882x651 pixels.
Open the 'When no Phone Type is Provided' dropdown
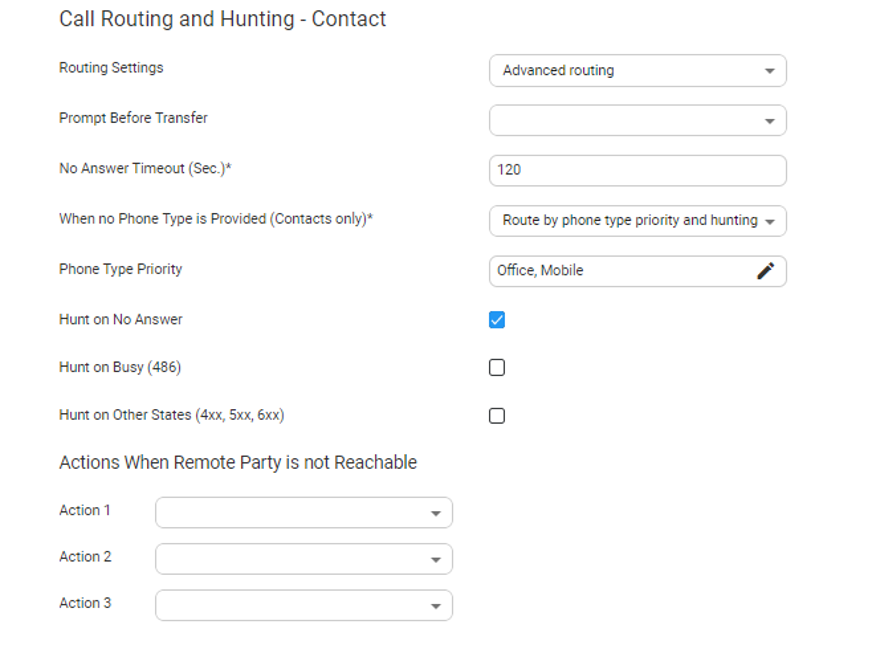coord(630,221)
